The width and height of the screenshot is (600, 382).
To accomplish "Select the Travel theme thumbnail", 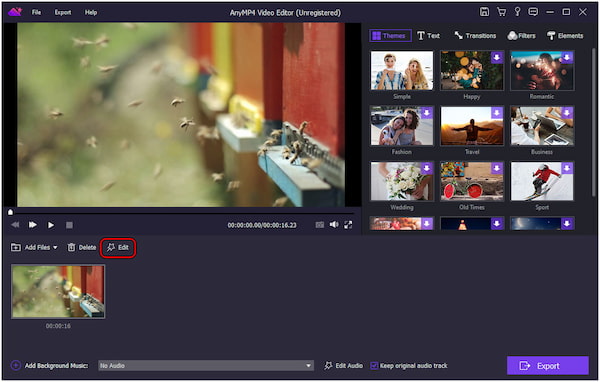I will click(472, 126).
